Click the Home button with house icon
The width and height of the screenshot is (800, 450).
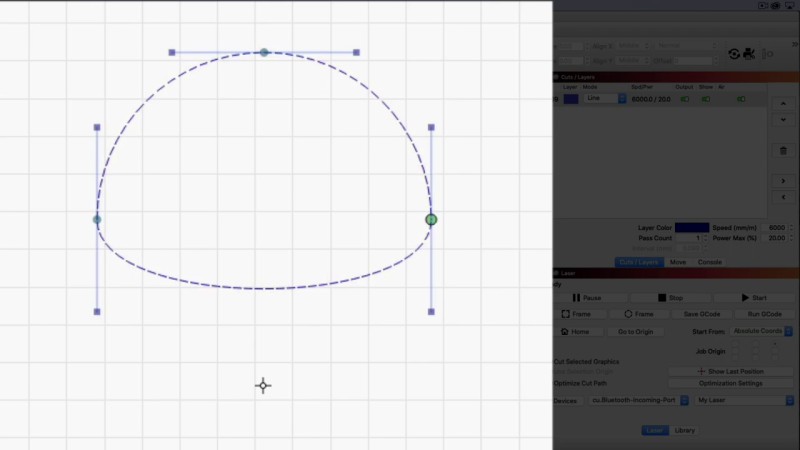click(575, 331)
